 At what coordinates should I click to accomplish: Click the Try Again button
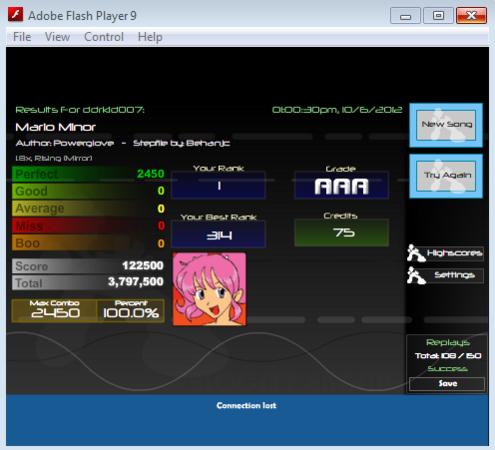tap(446, 176)
